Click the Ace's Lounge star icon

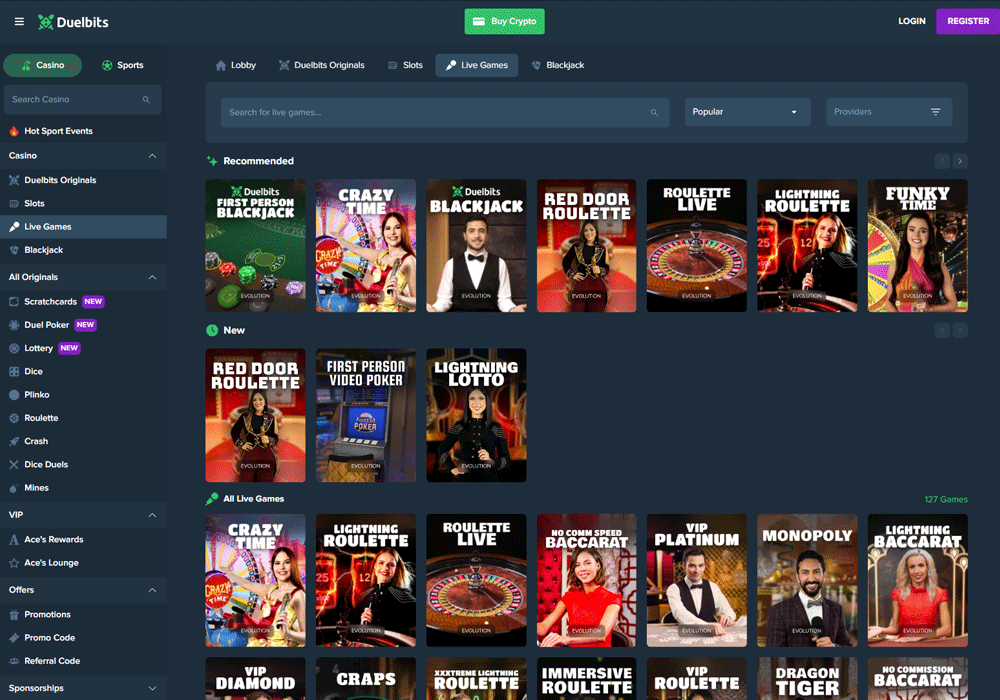(14, 563)
